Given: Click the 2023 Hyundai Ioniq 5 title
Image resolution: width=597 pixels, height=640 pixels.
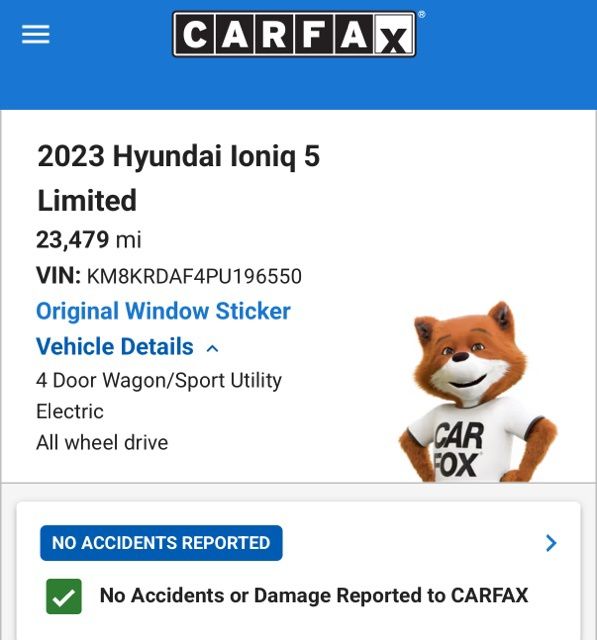Looking at the screenshot, I should point(178,156).
